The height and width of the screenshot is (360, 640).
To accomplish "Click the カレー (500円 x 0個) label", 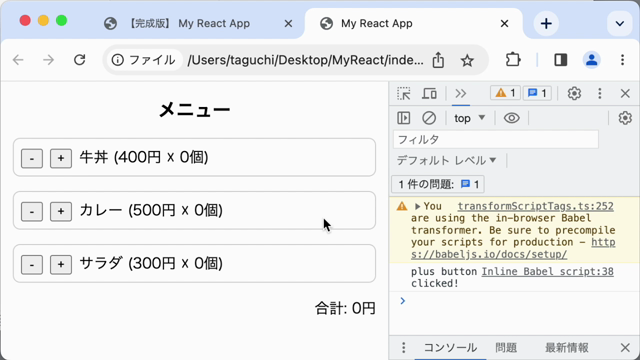I will (151, 210).
